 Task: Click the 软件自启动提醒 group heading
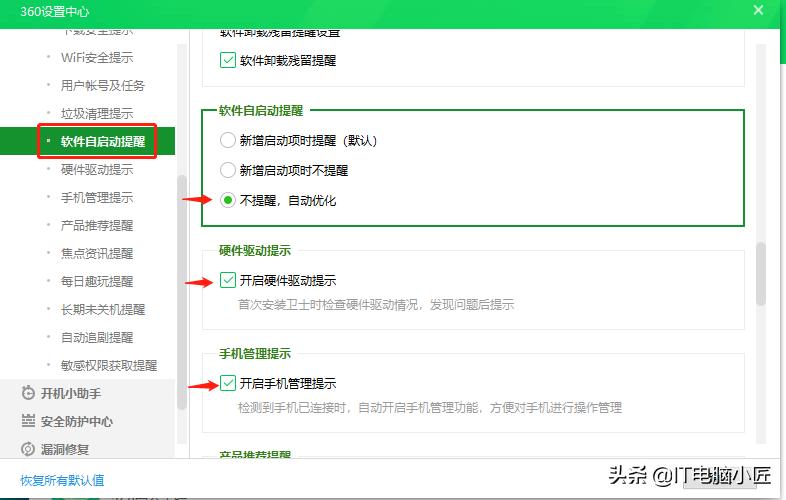point(261,110)
